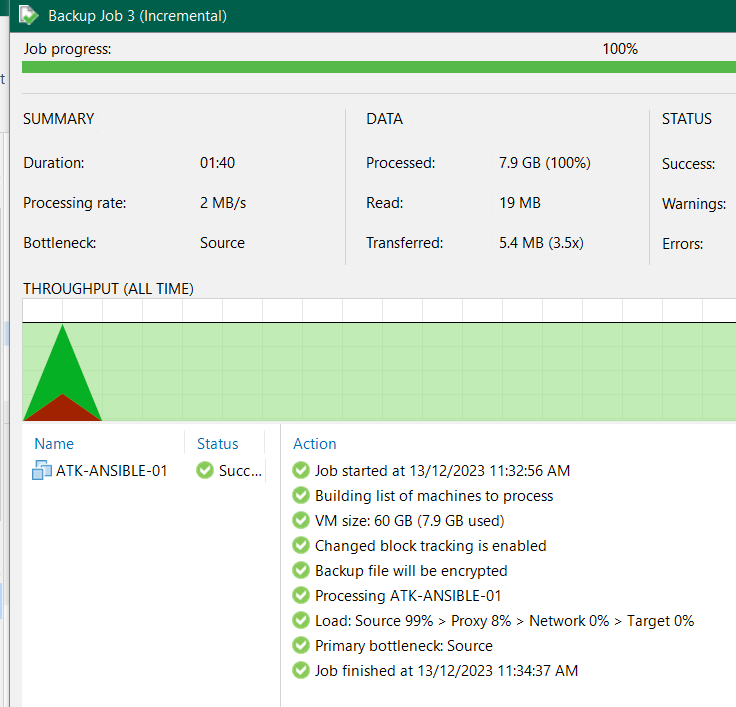This screenshot has height=707, width=736.
Task: Click the check icon beside Primary bottleneck
Action: coord(301,645)
